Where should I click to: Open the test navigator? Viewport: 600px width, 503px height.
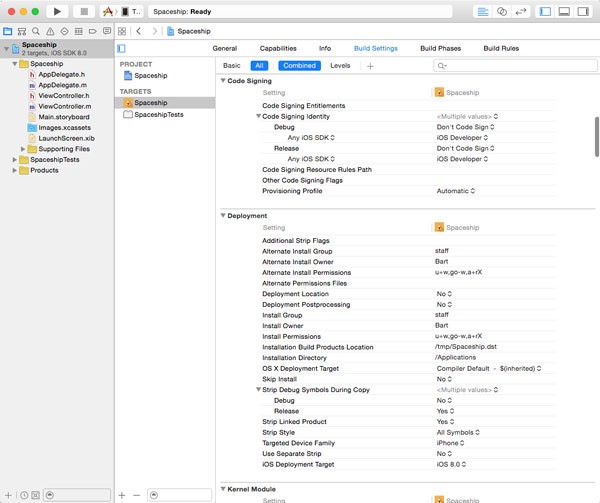64,31
